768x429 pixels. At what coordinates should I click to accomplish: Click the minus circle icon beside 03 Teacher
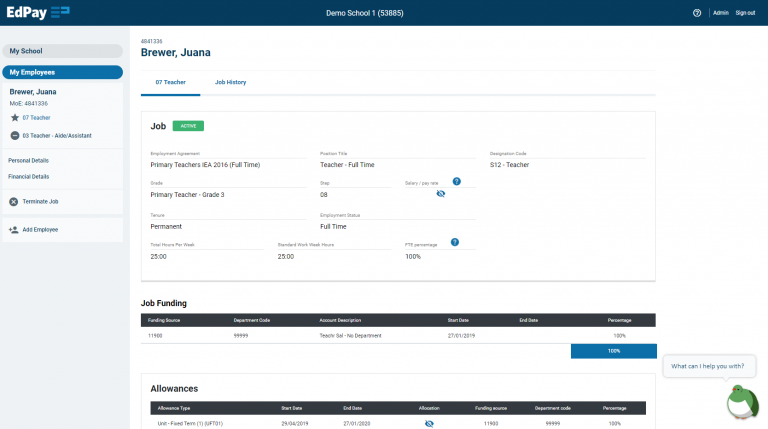(x=15, y=136)
